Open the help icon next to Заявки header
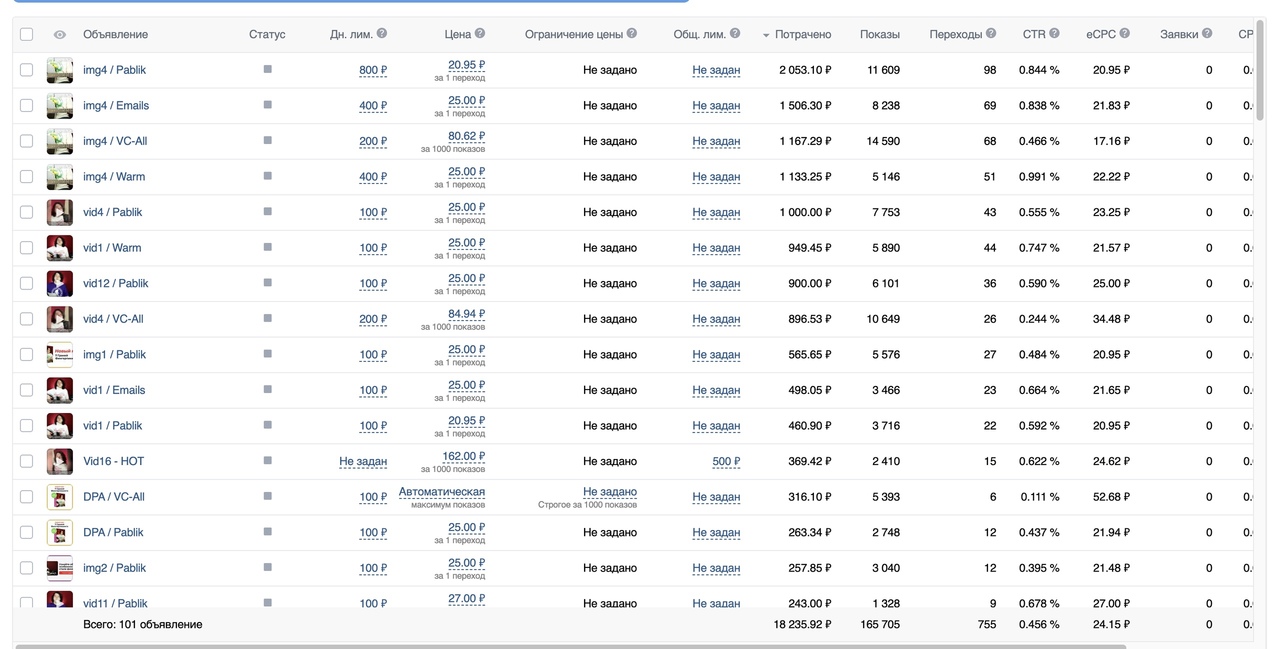This screenshot has width=1280, height=649. click(1207, 33)
